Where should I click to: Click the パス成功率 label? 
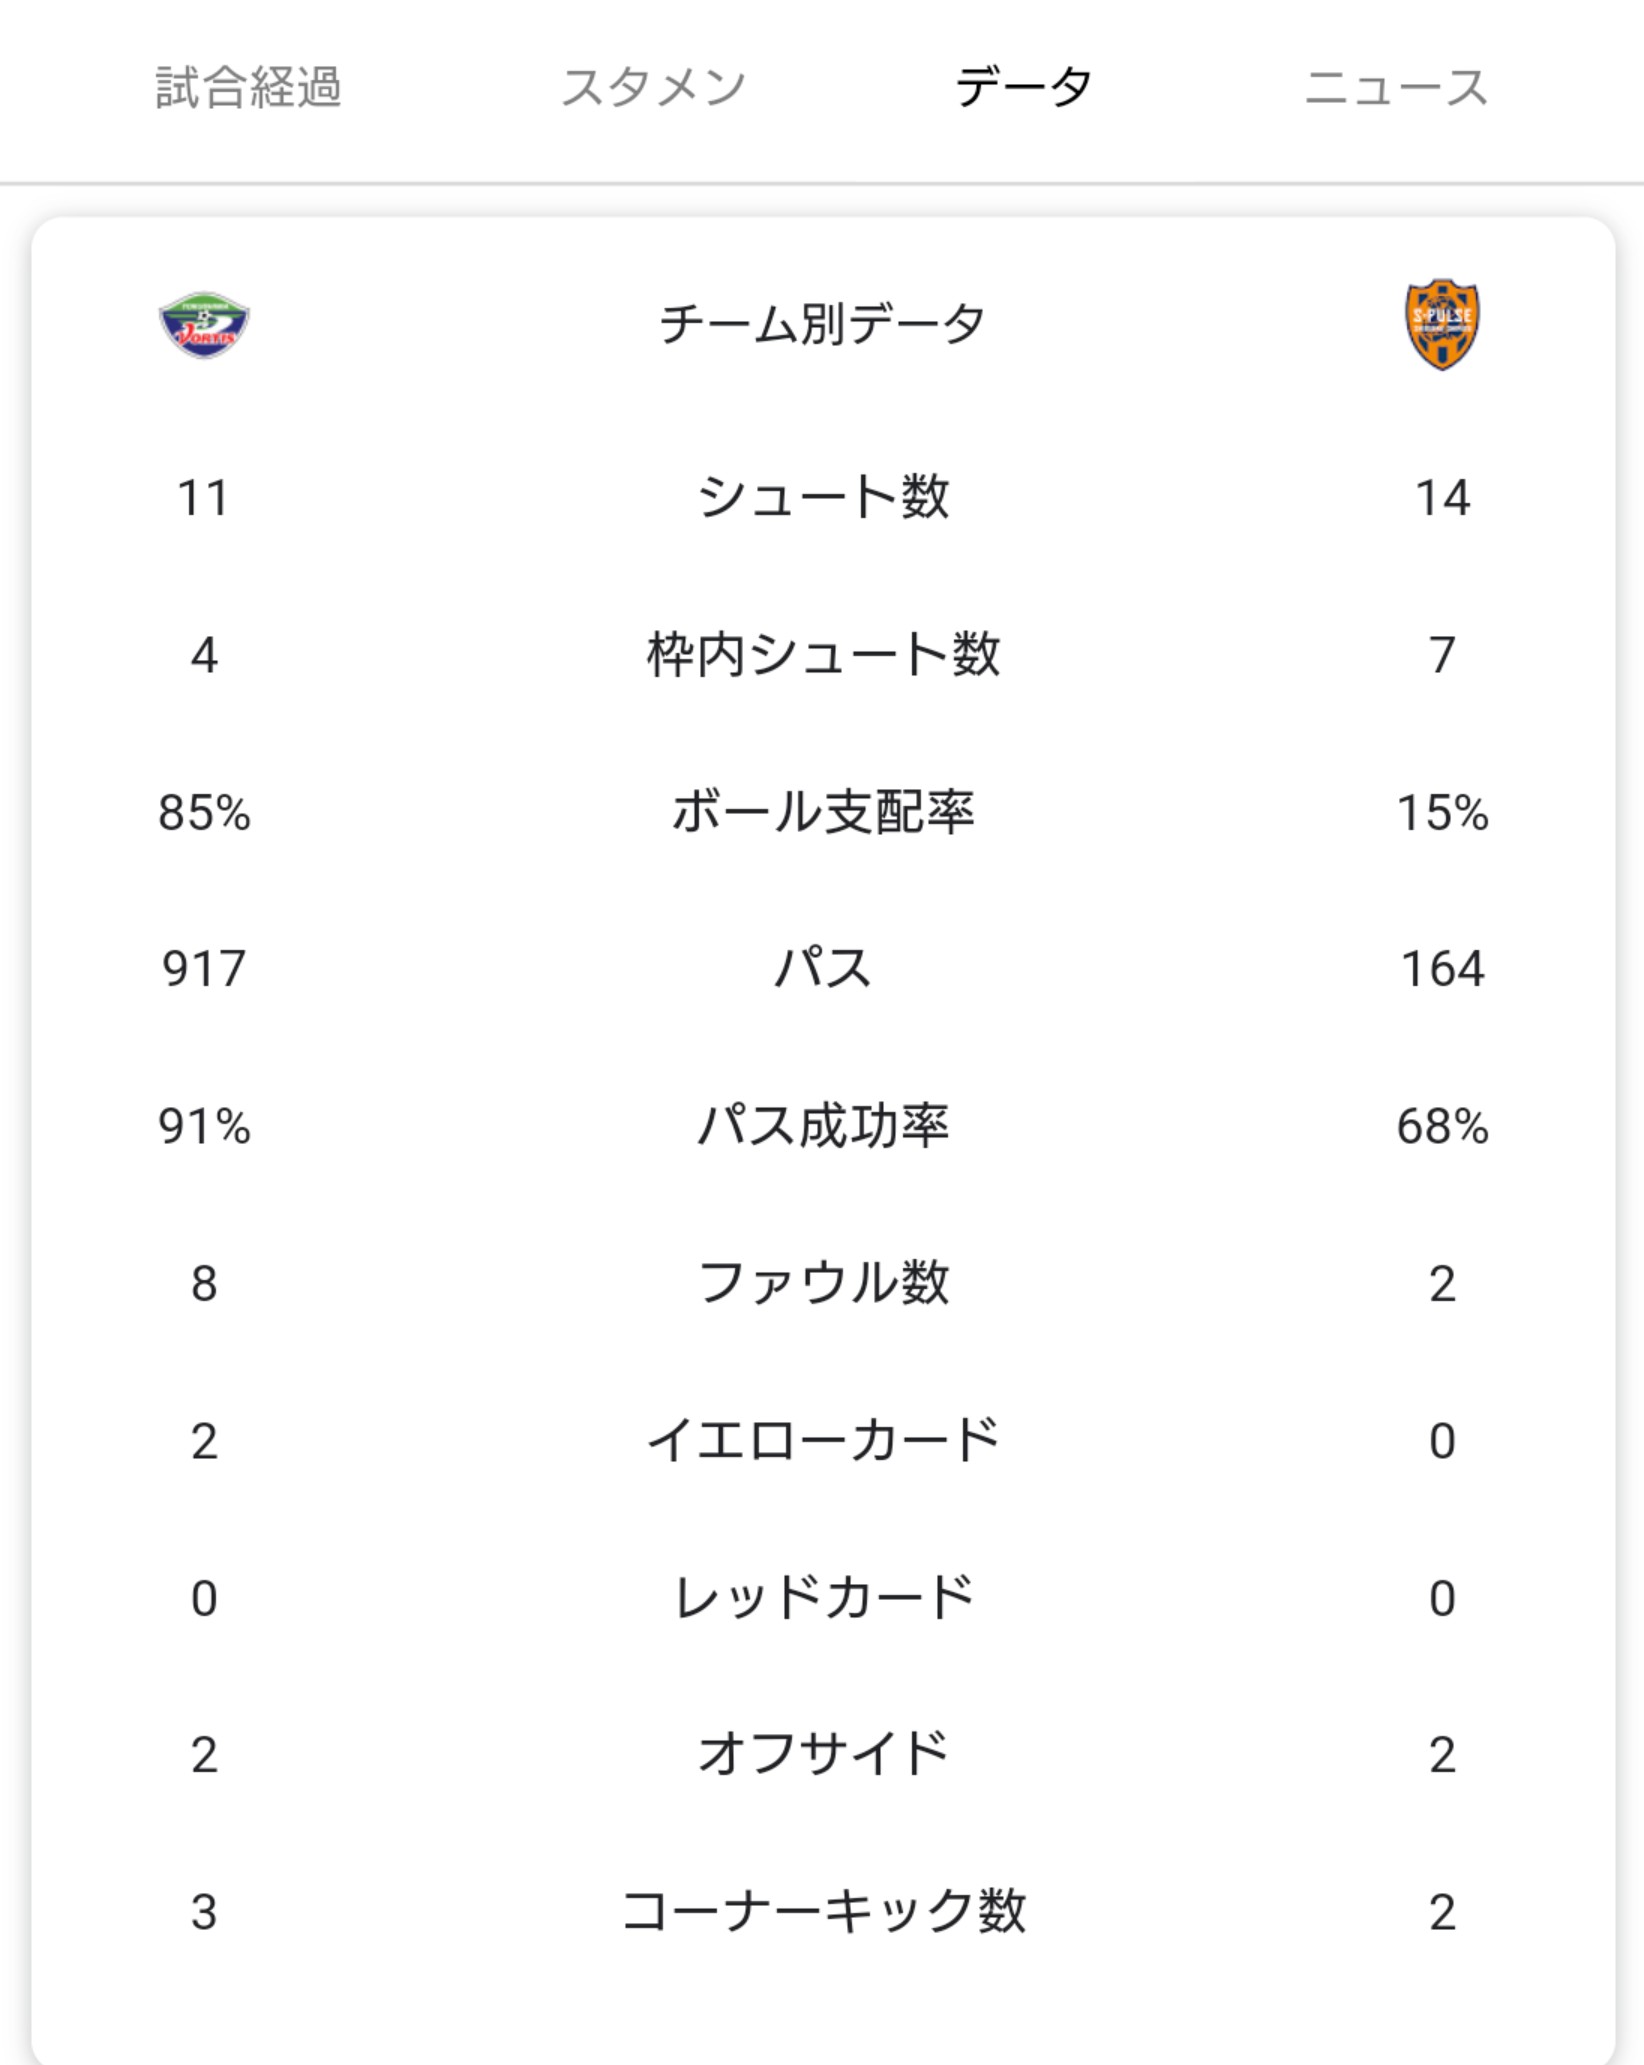pos(822,1126)
